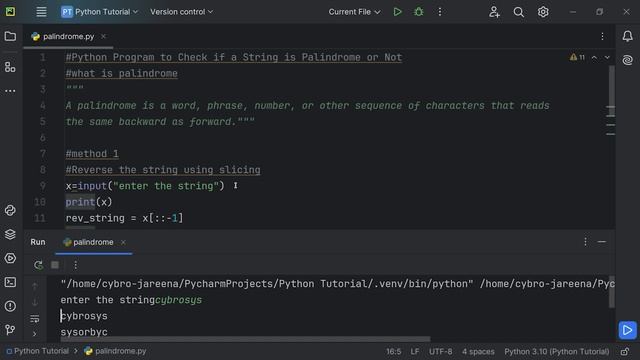Click the 11 warnings inspection indicator

tap(578, 57)
